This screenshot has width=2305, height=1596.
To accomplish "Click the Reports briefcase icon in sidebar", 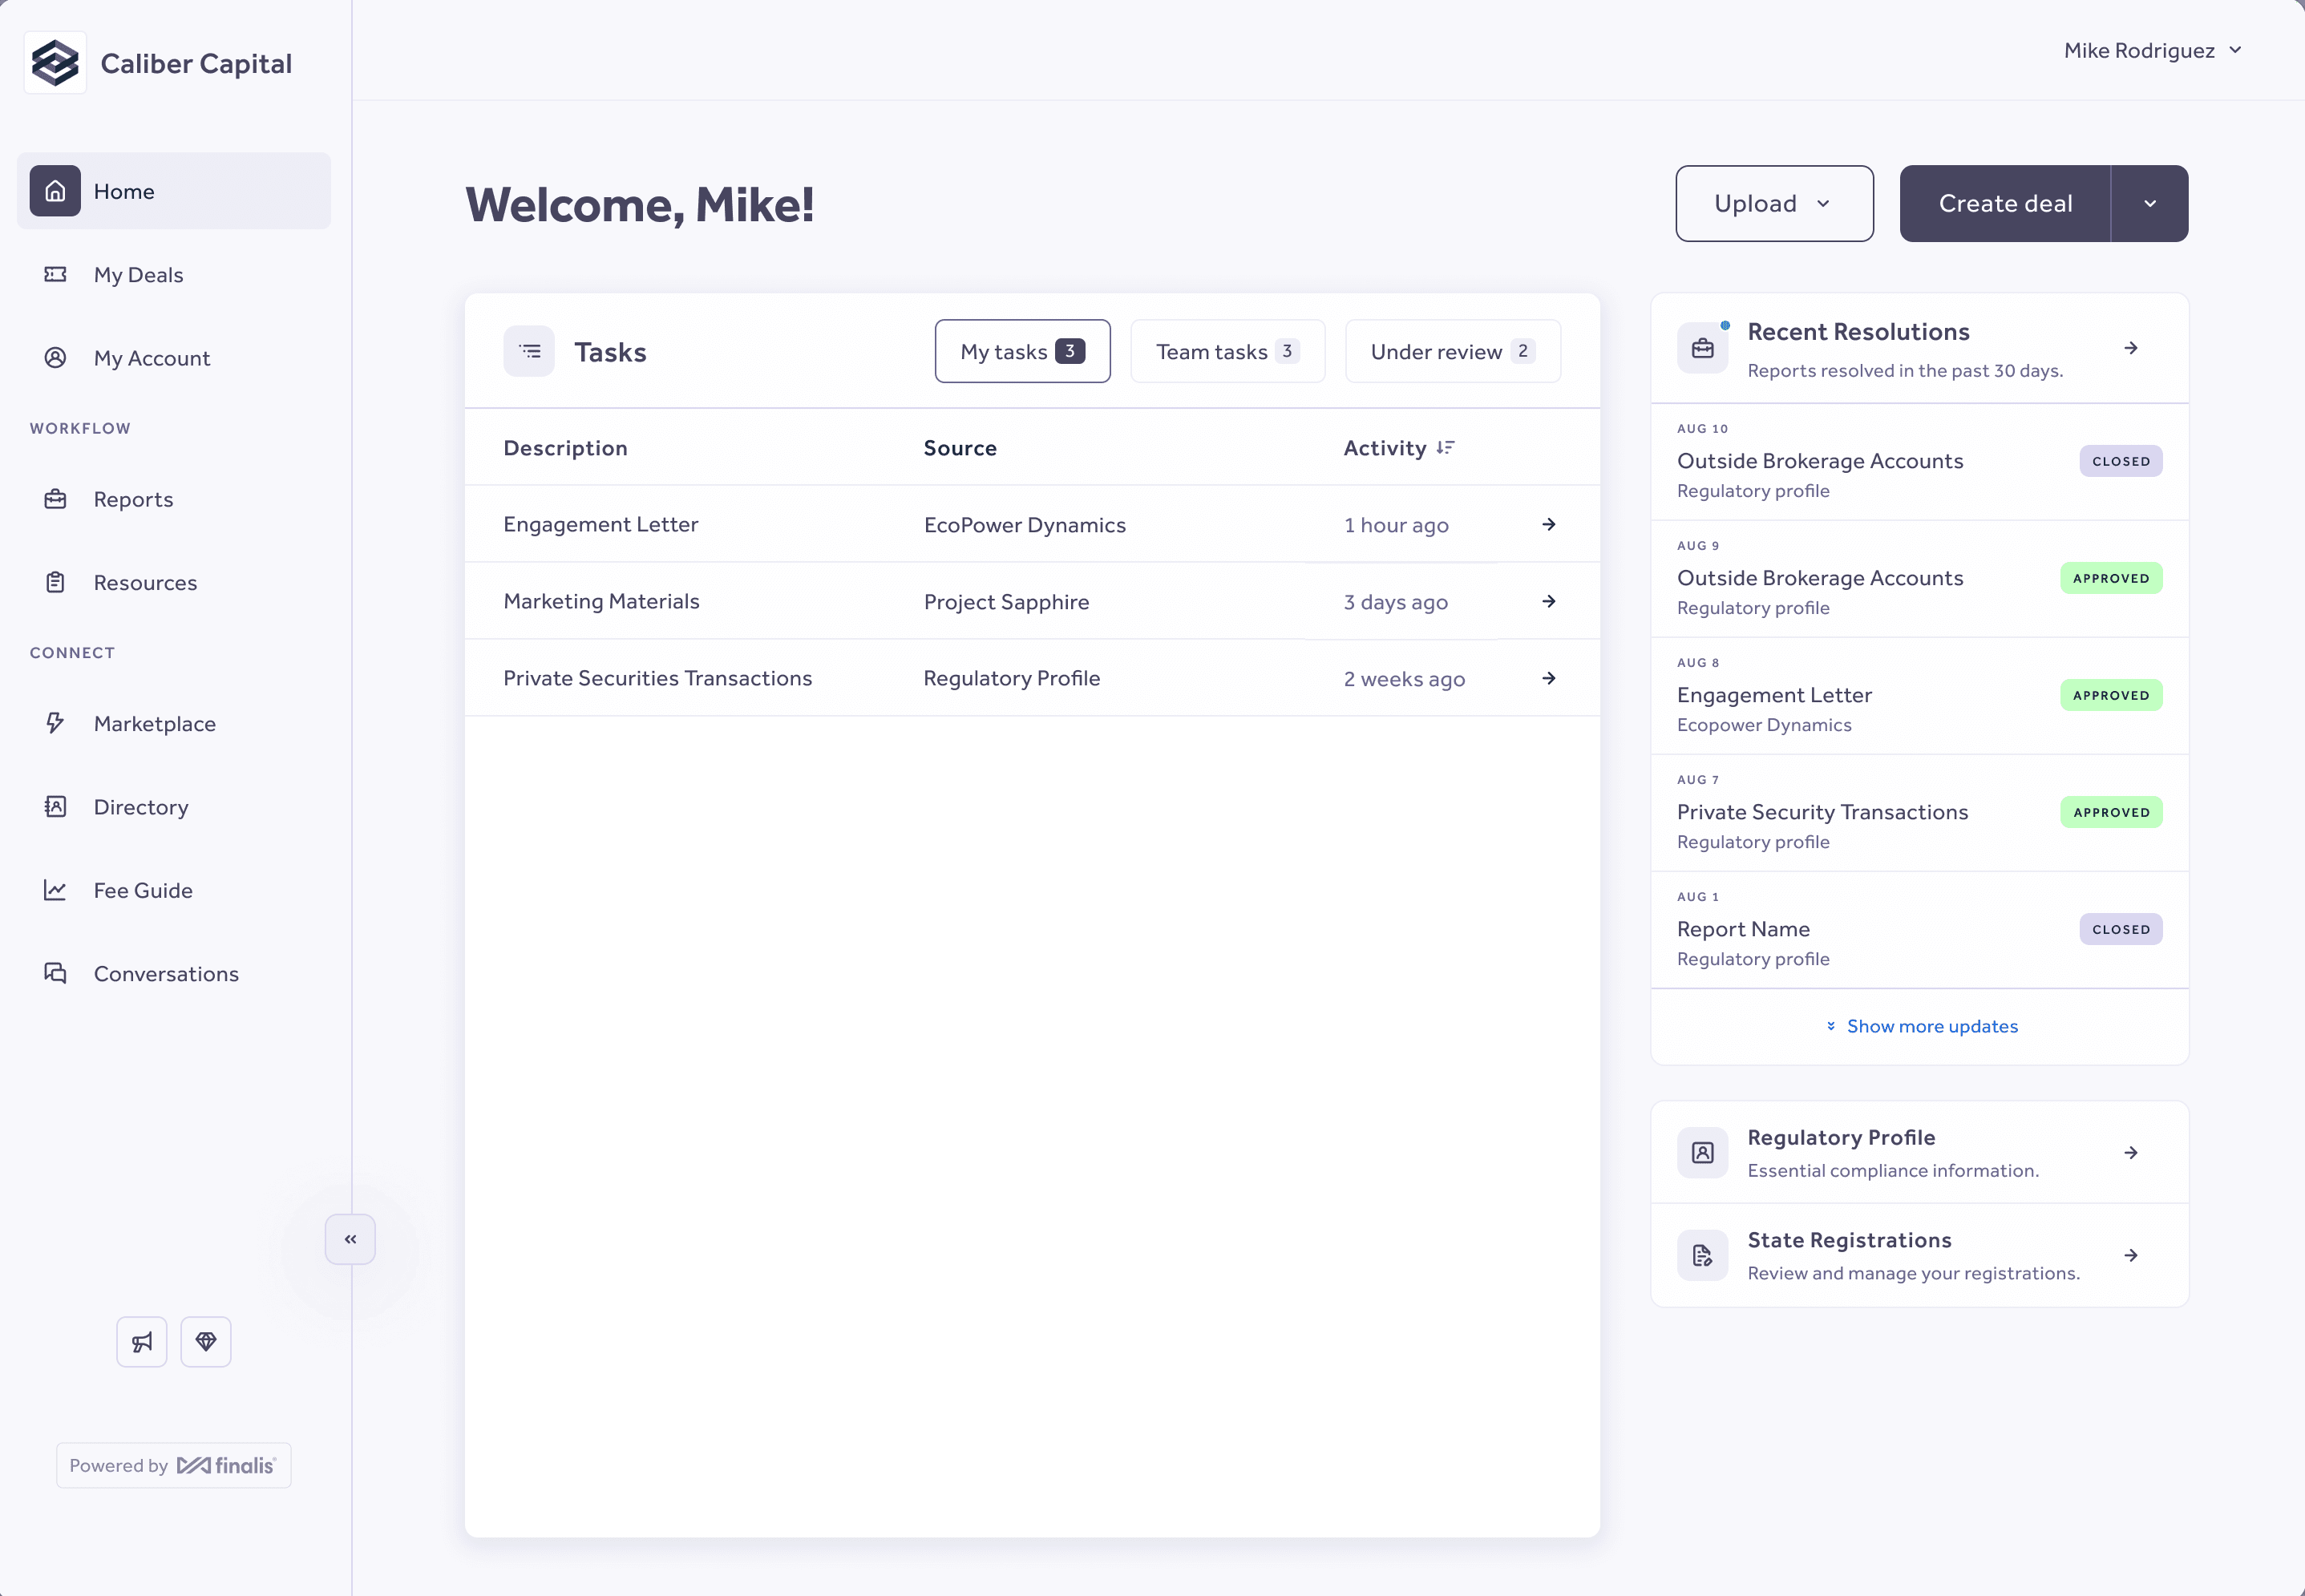I will (55, 499).
